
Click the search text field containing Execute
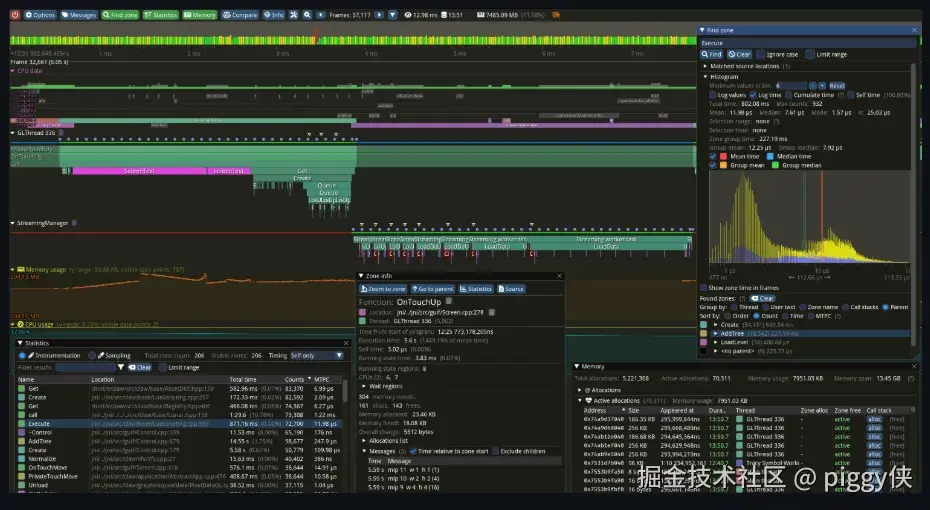(808, 43)
